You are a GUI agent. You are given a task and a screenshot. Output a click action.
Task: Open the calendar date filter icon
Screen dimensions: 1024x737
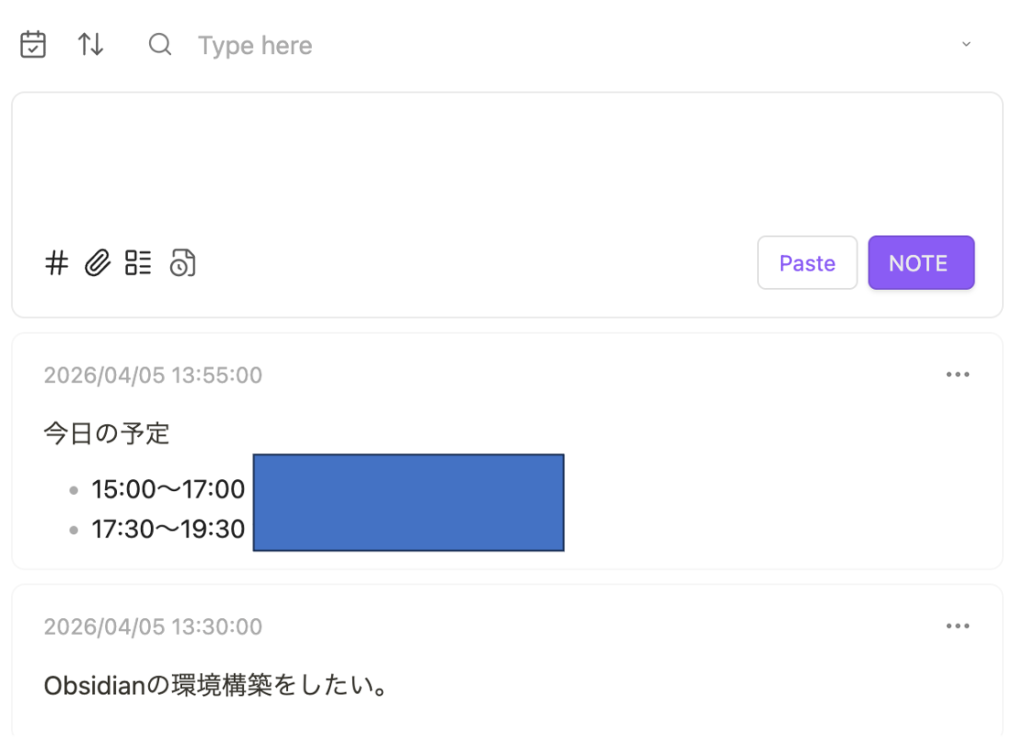pos(33,45)
